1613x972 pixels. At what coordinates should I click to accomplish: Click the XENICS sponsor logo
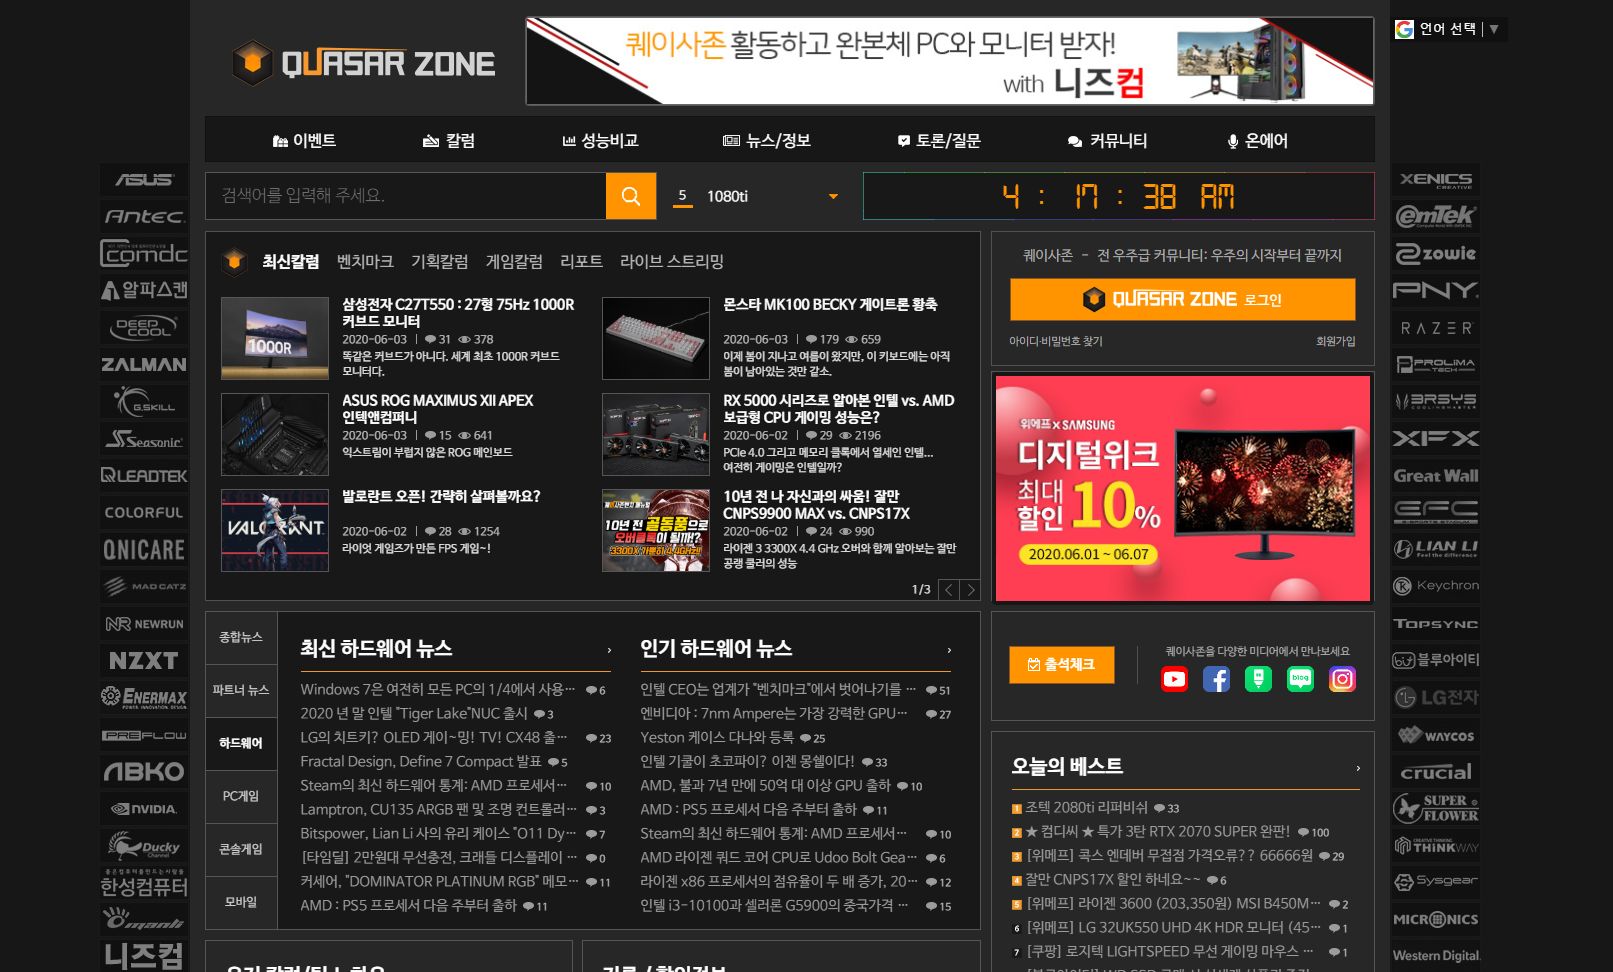click(x=1436, y=180)
